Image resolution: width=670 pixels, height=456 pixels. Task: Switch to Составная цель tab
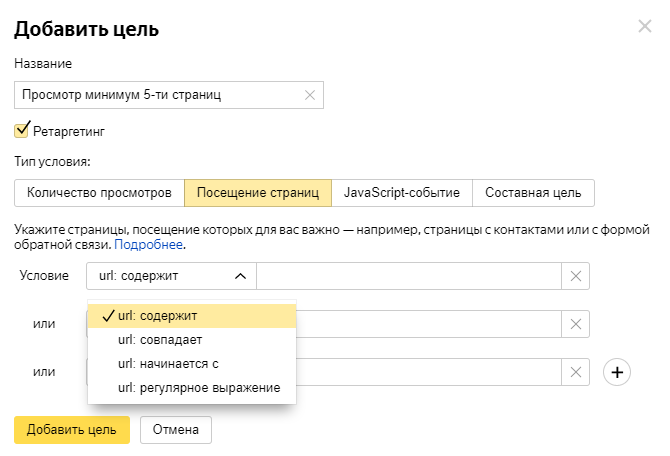[533, 192]
